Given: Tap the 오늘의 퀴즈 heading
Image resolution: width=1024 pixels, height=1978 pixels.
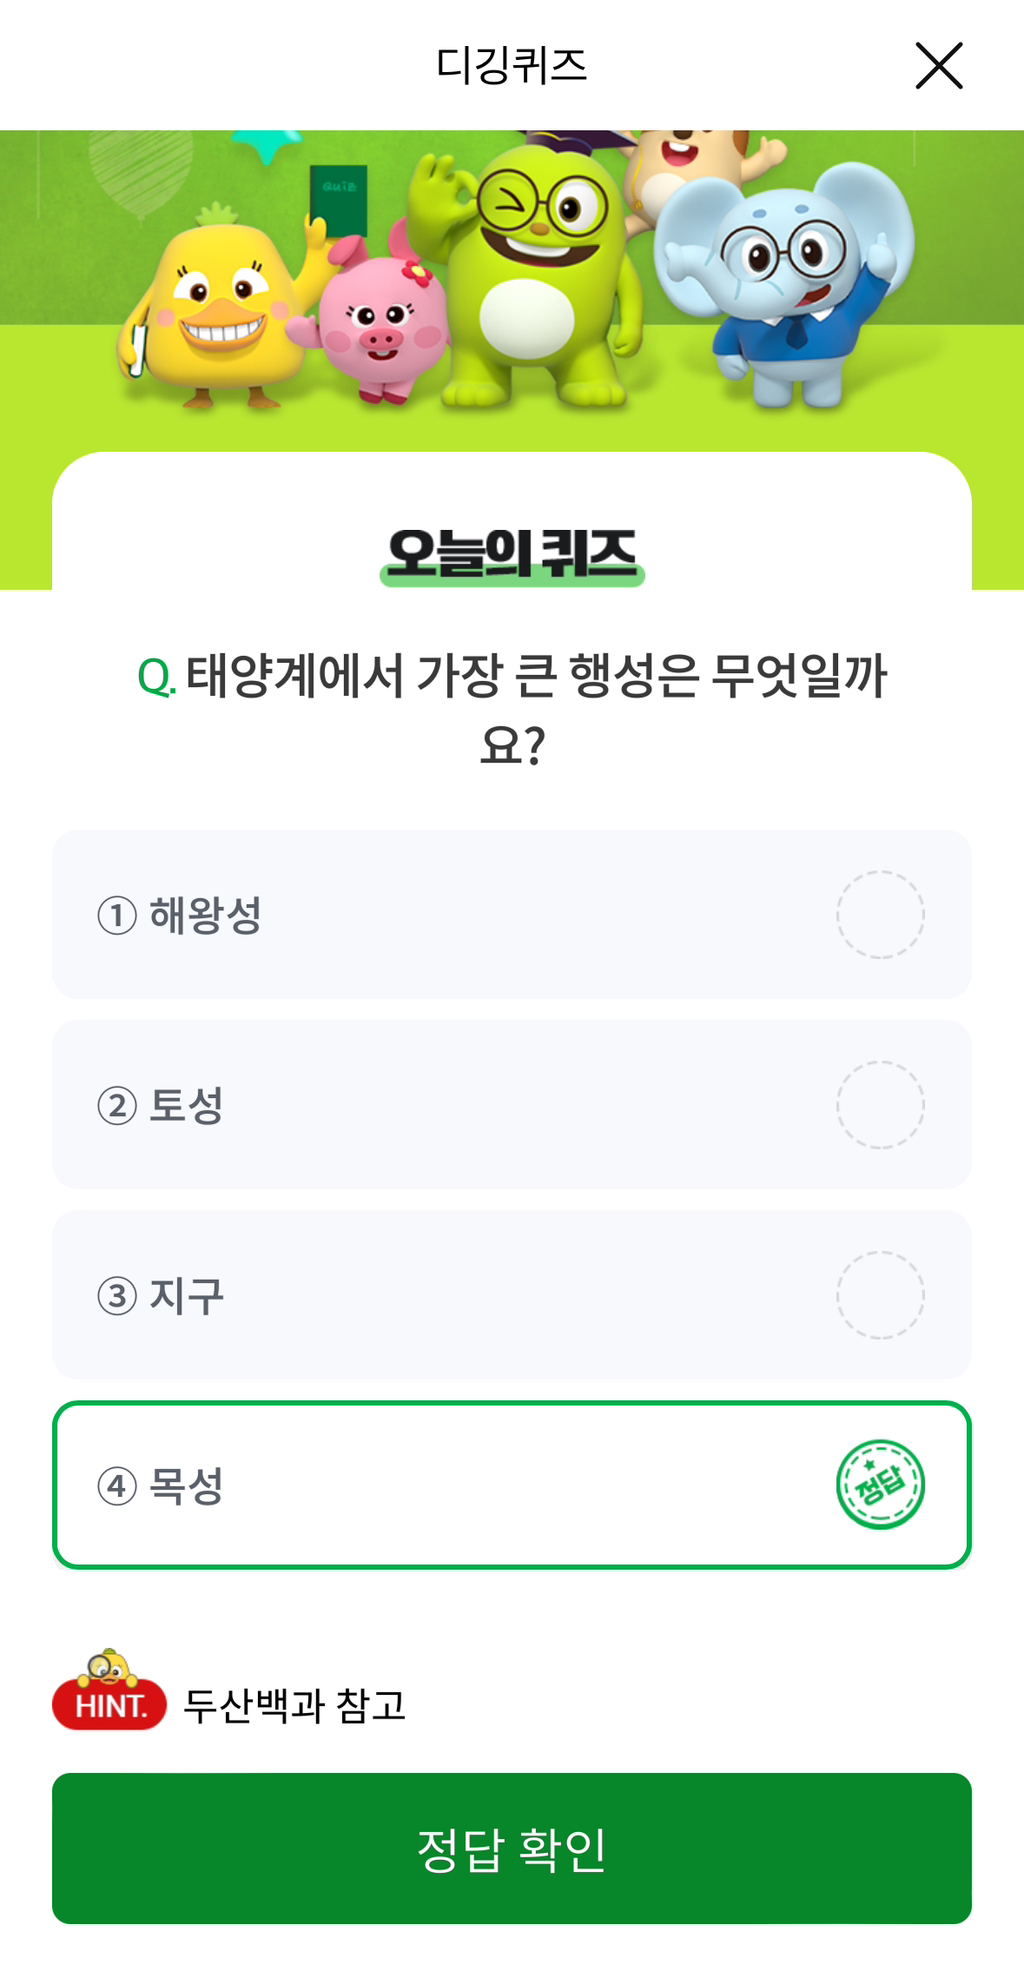Looking at the screenshot, I should [x=512, y=555].
